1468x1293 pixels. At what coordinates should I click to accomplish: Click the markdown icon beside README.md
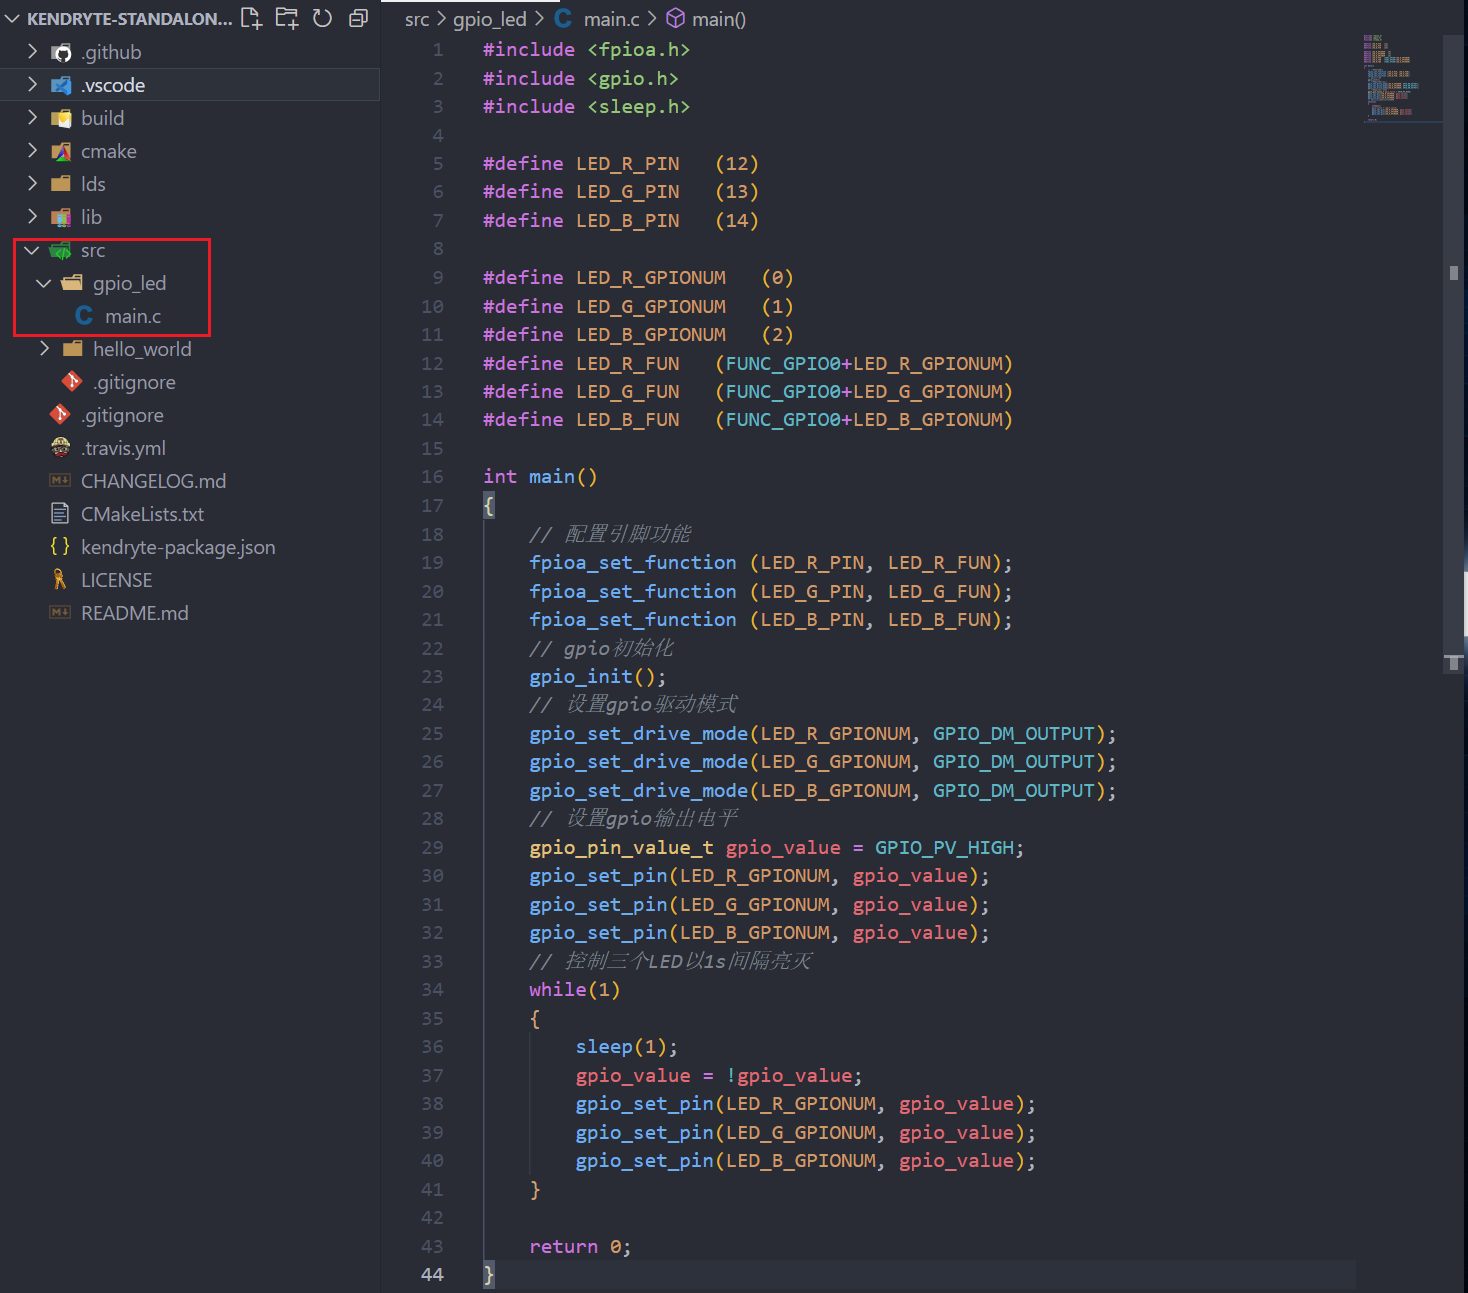61,613
